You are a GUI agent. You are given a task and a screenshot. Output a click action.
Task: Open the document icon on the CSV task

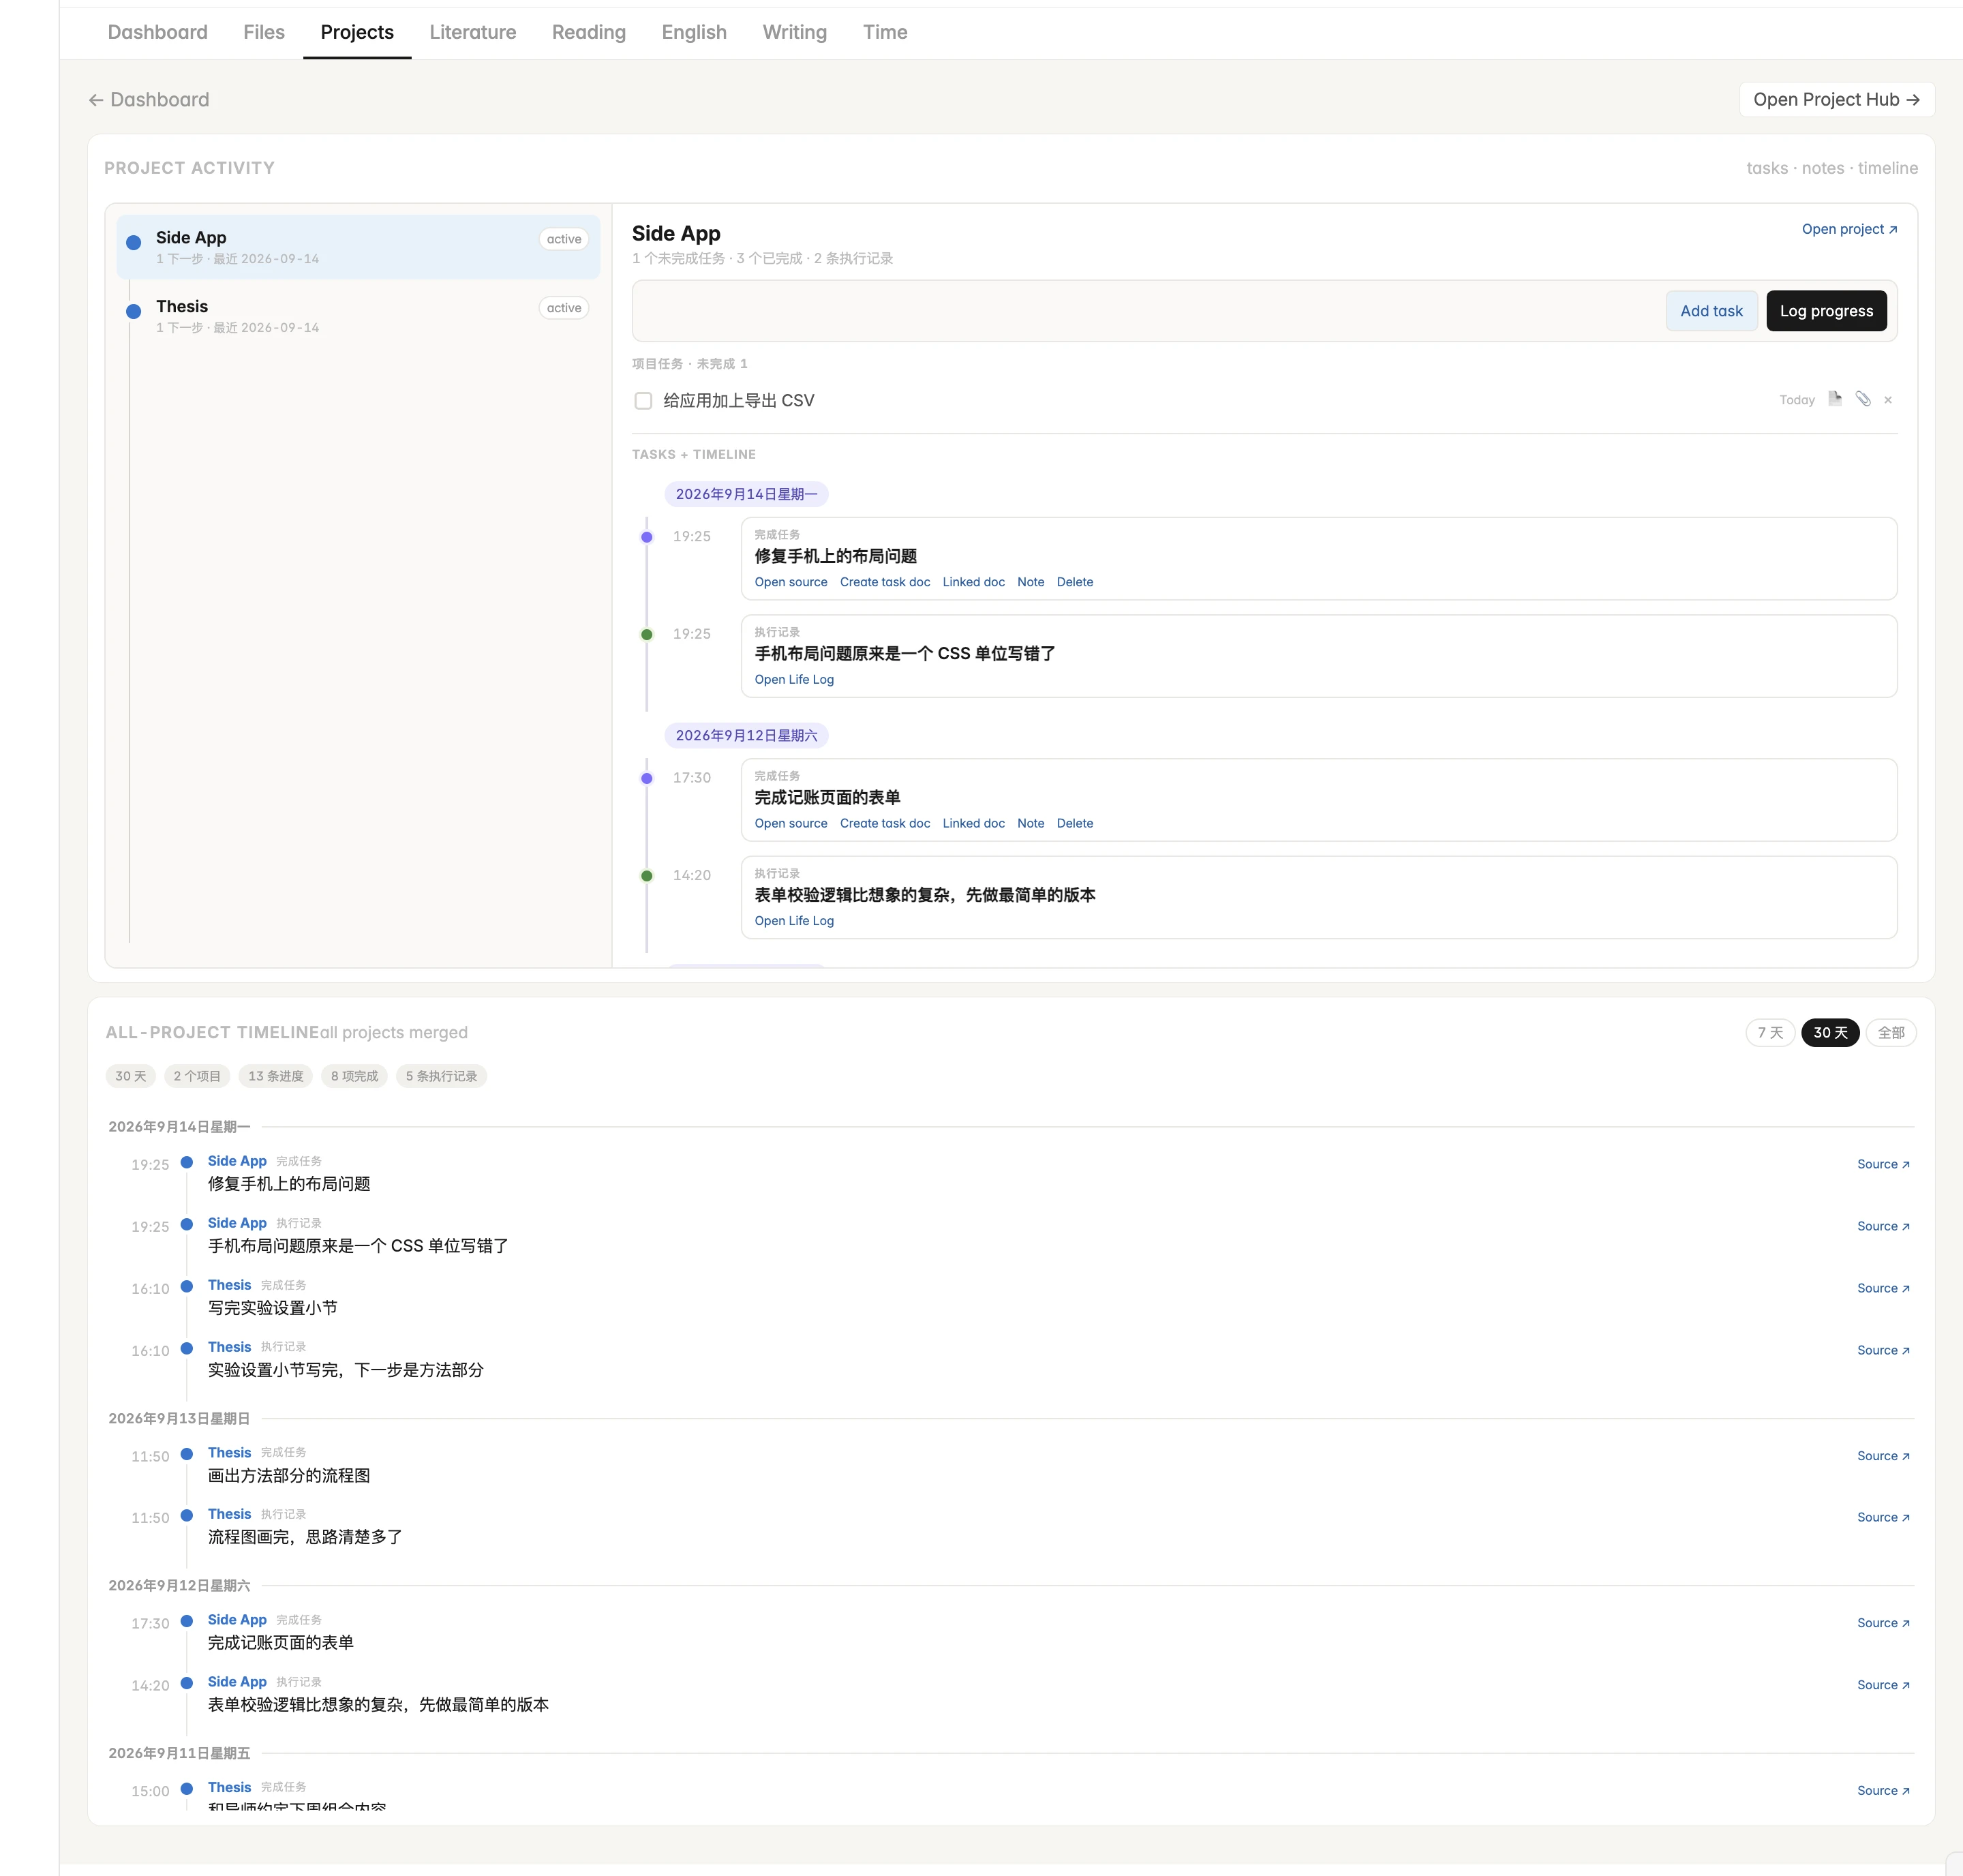1834,399
